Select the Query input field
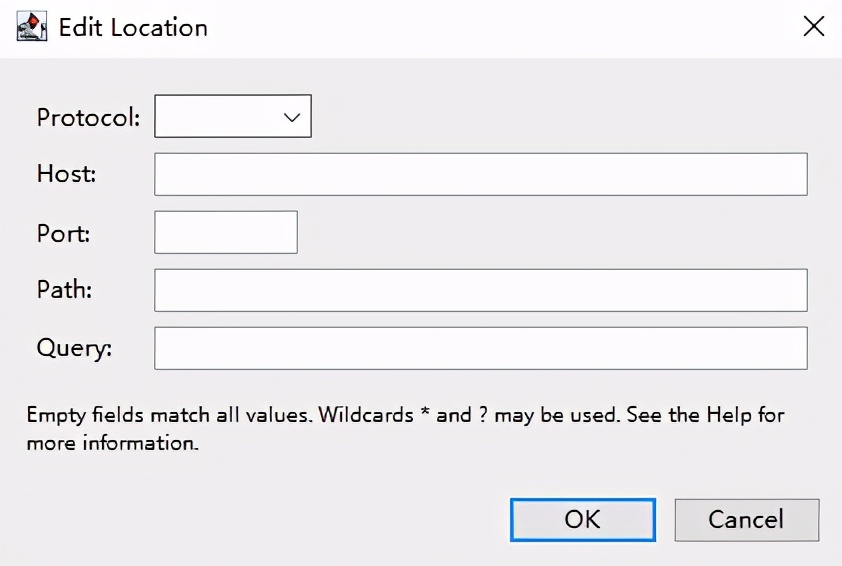842x566 pixels. point(480,349)
